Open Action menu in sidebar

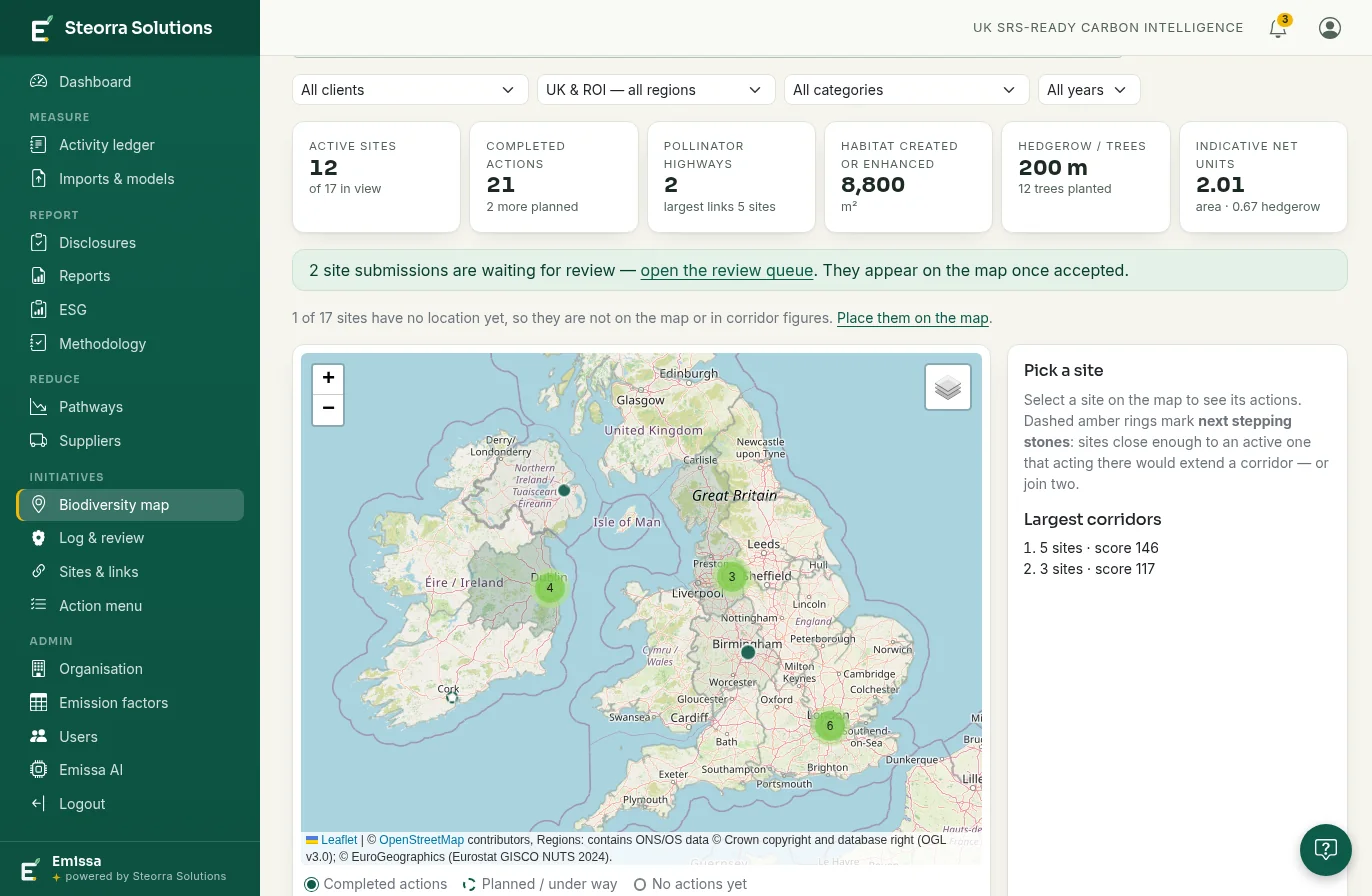pyautogui.click(x=130, y=606)
